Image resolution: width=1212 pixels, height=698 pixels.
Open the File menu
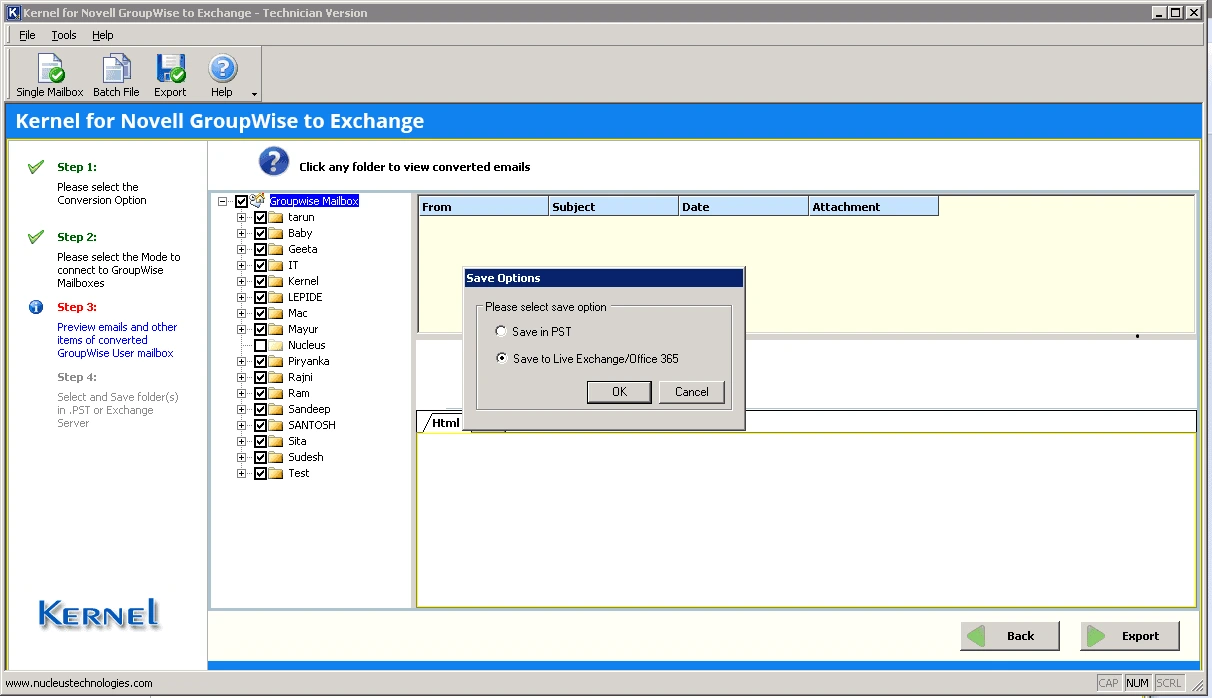27,35
